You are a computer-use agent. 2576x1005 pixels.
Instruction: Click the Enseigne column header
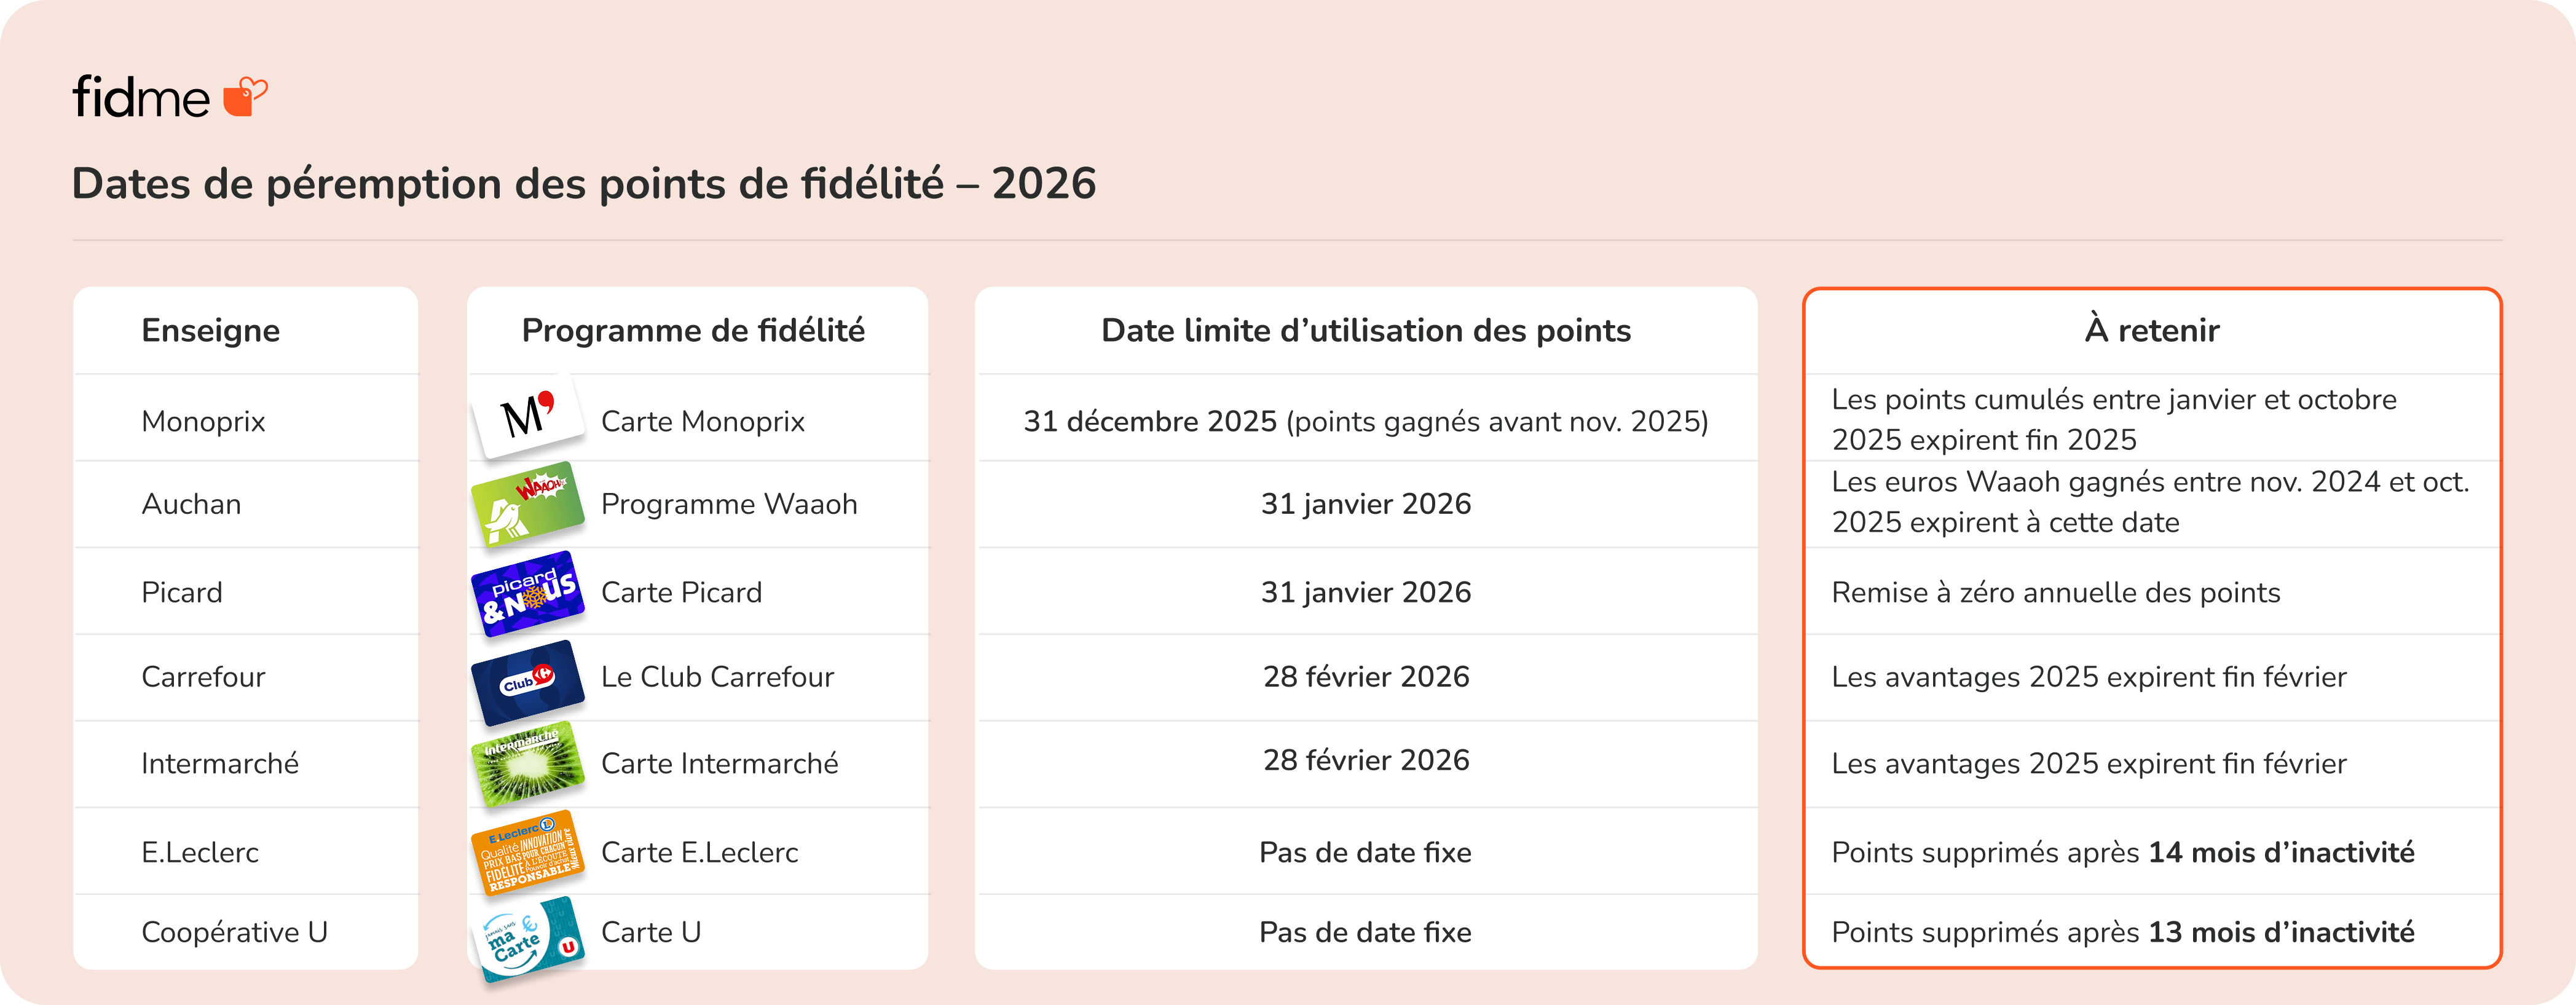(x=210, y=331)
